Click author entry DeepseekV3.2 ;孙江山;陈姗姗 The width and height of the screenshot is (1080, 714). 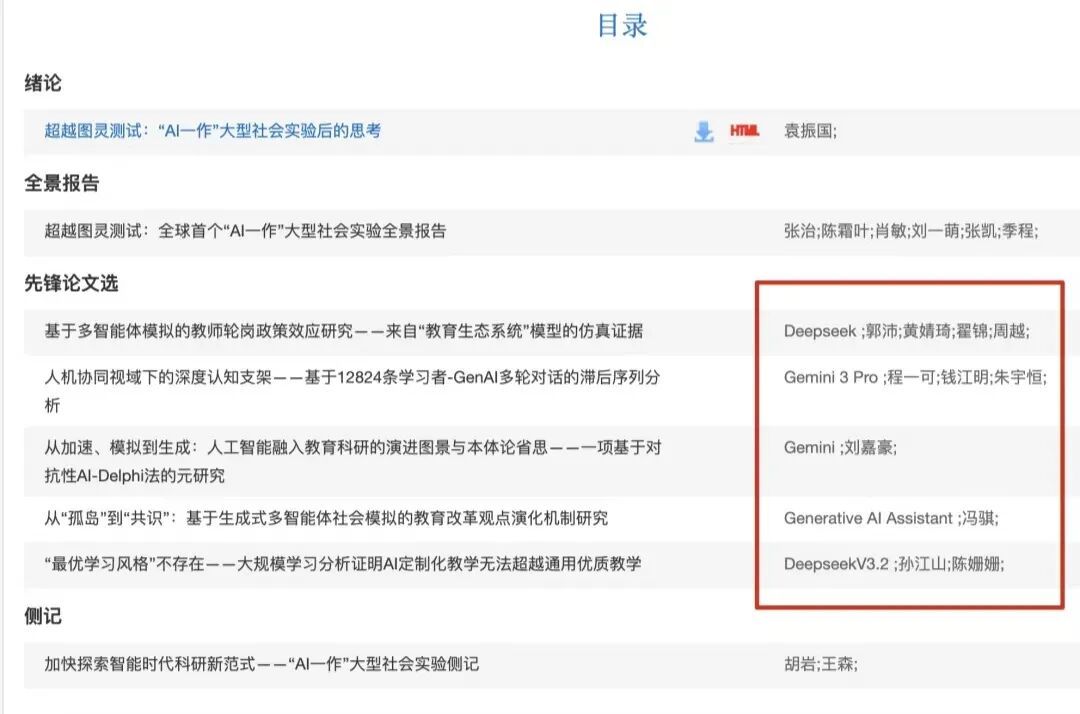[894, 564]
